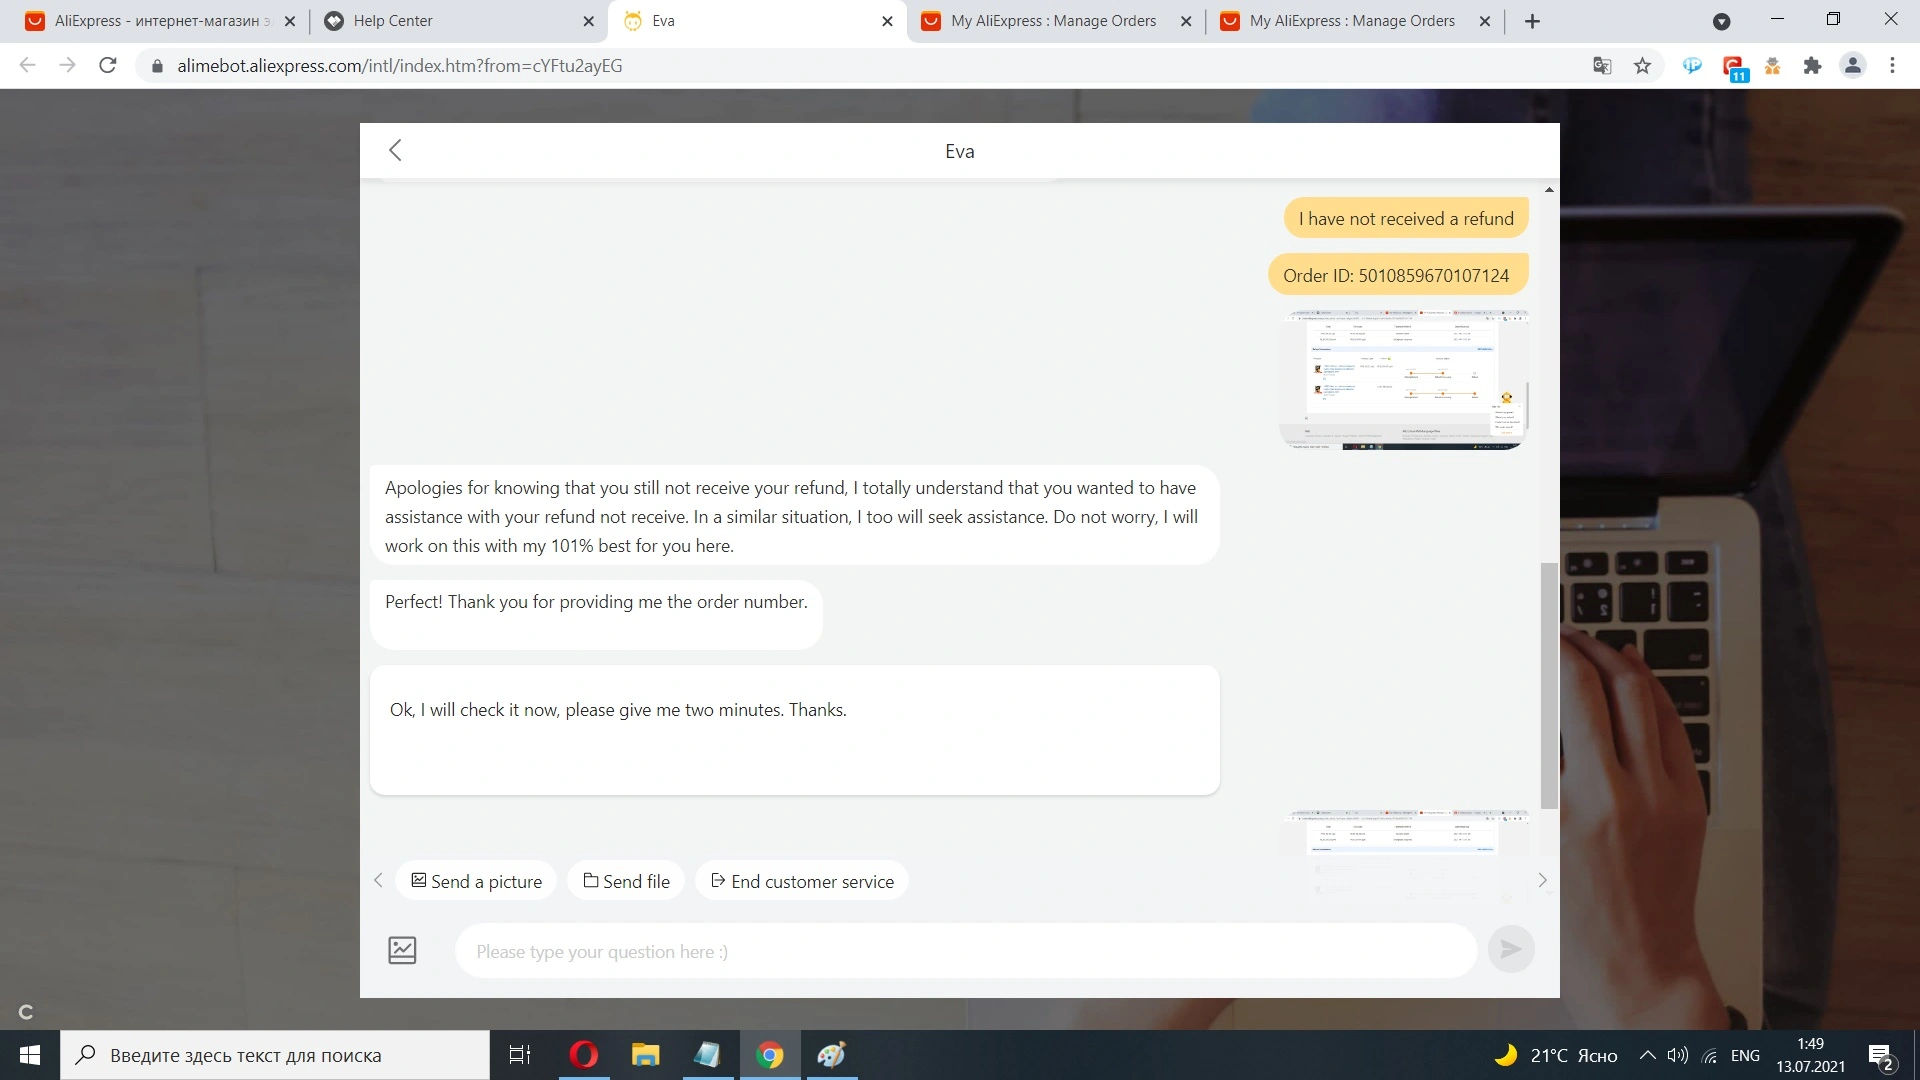The width and height of the screenshot is (1920, 1080).
Task: Open the sent order screenshot thumbnail
Action: pos(1403,380)
